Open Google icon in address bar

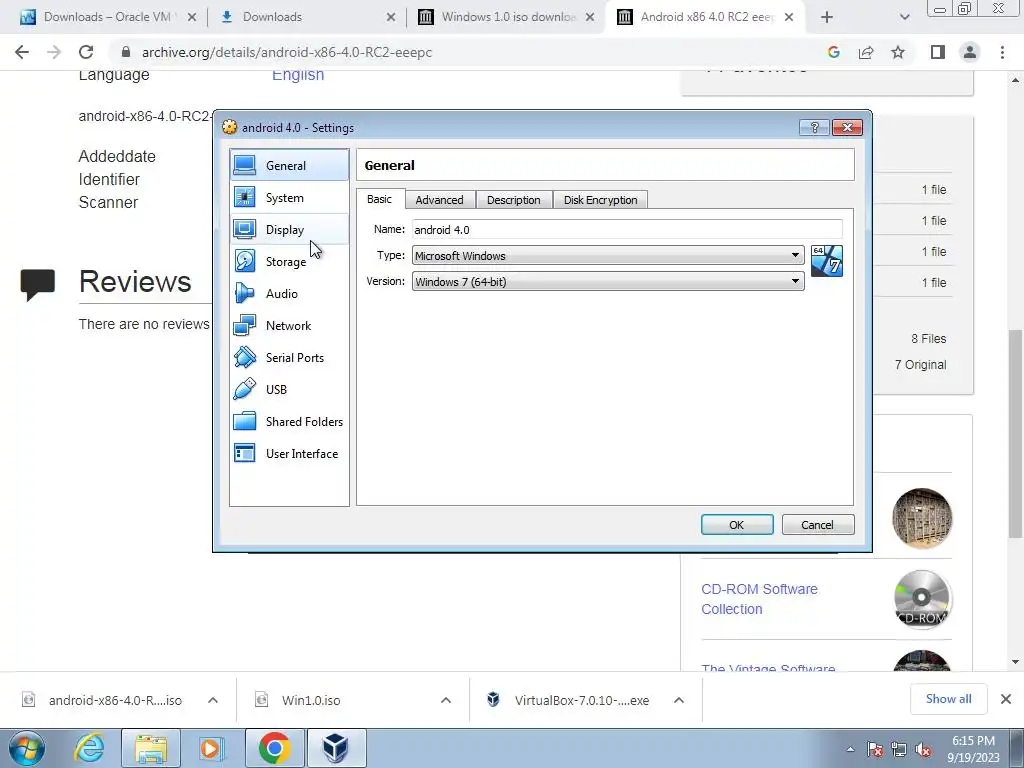click(x=833, y=52)
